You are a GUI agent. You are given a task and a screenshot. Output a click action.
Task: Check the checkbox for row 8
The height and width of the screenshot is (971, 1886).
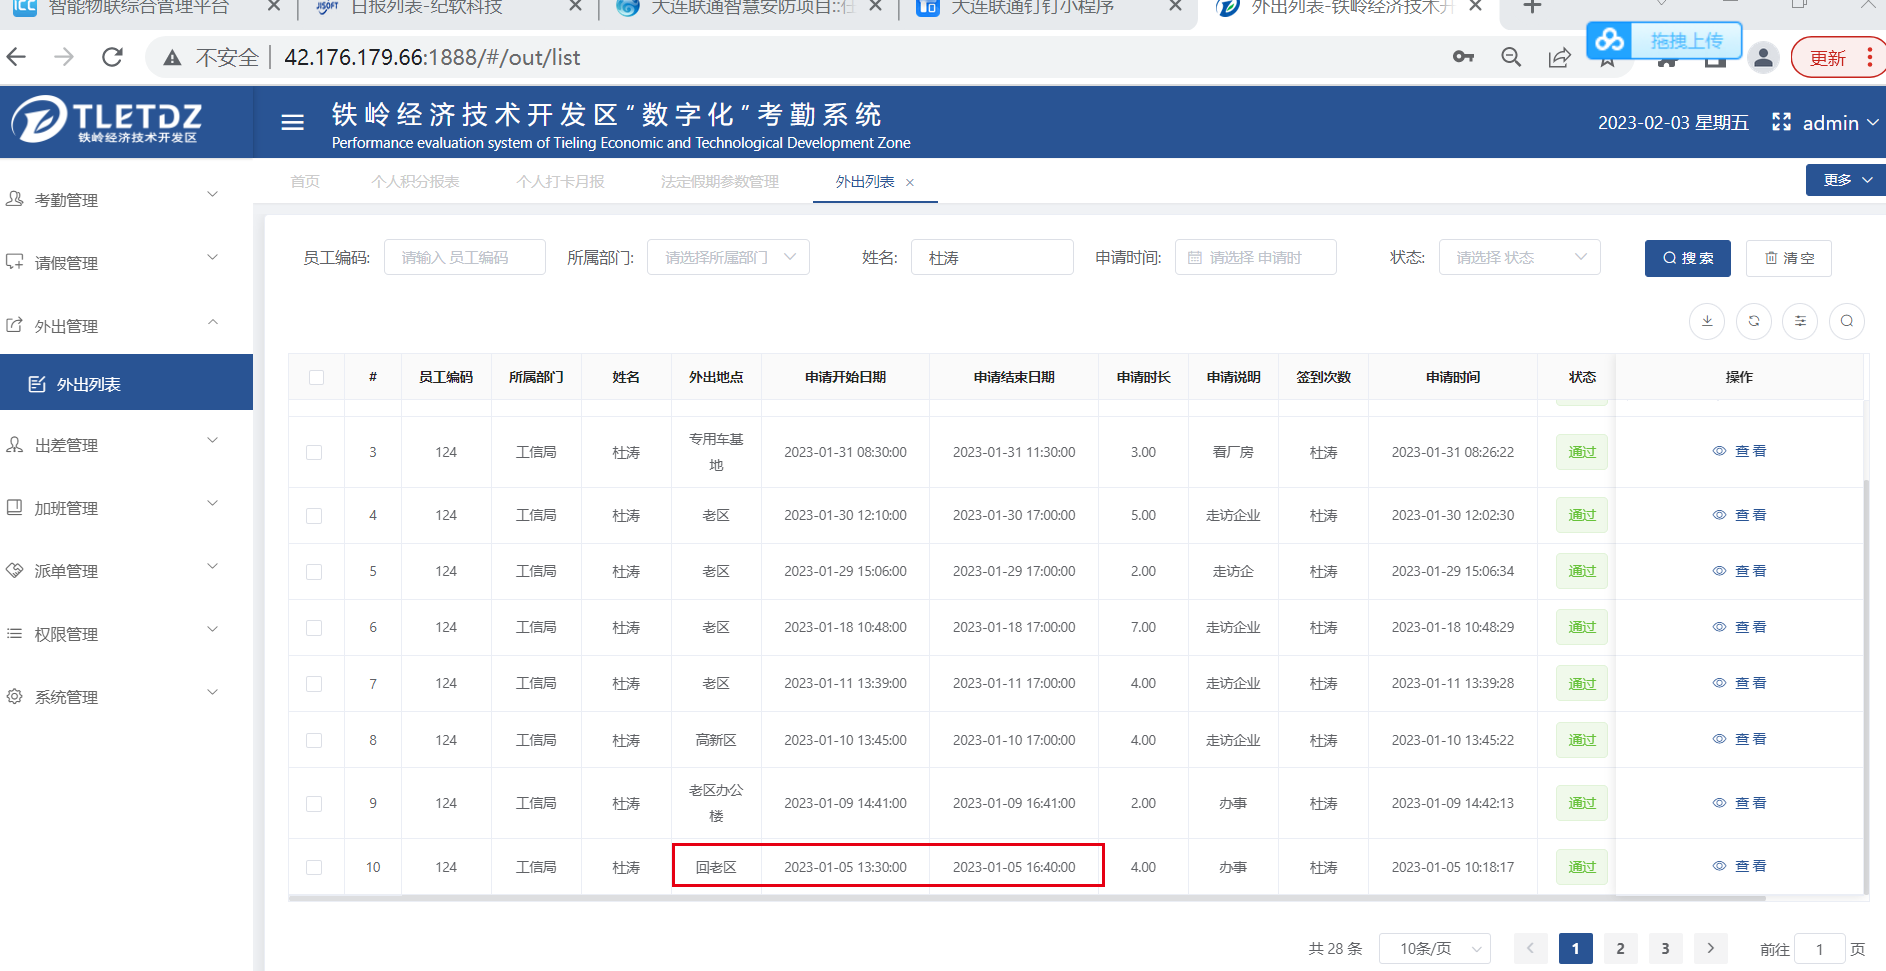click(314, 741)
